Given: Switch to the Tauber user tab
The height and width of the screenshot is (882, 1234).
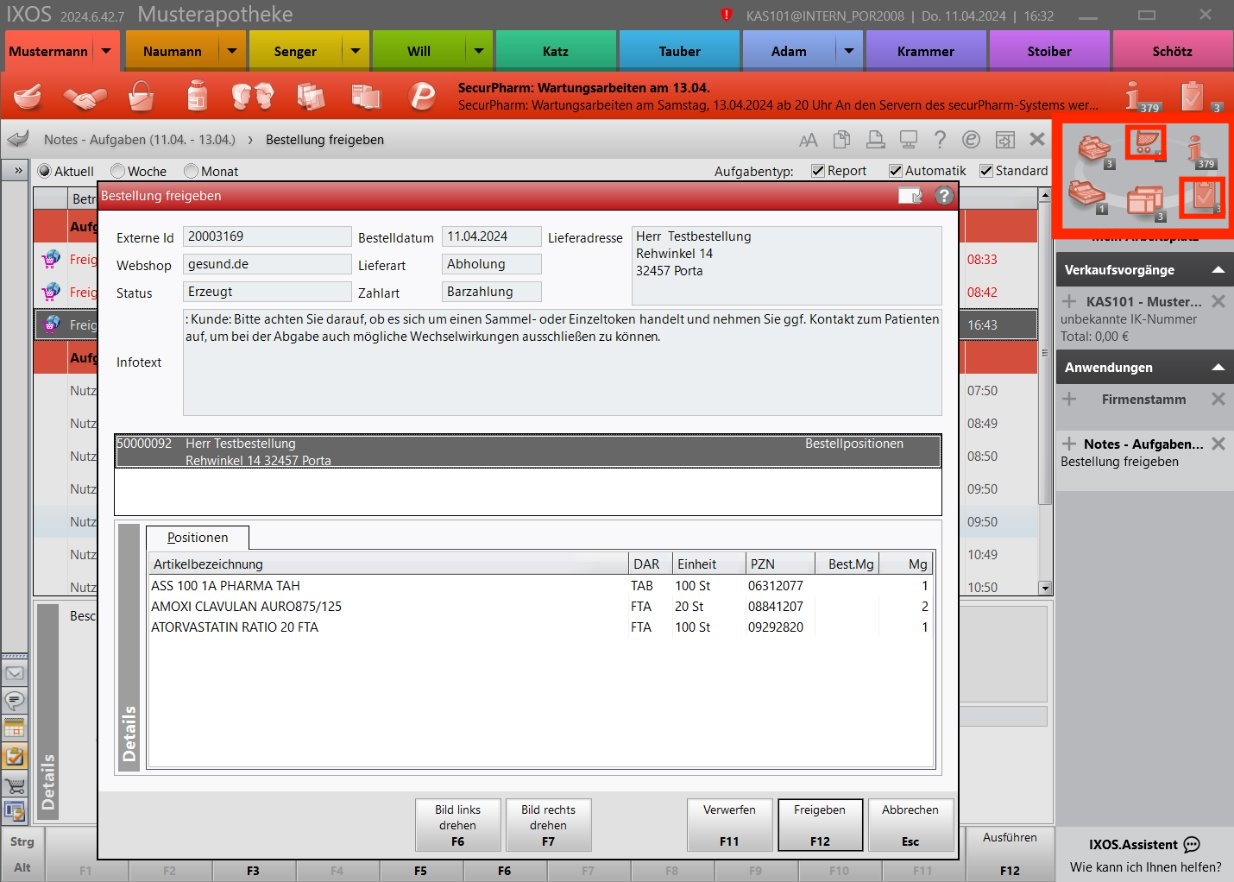Looking at the screenshot, I should (679, 51).
